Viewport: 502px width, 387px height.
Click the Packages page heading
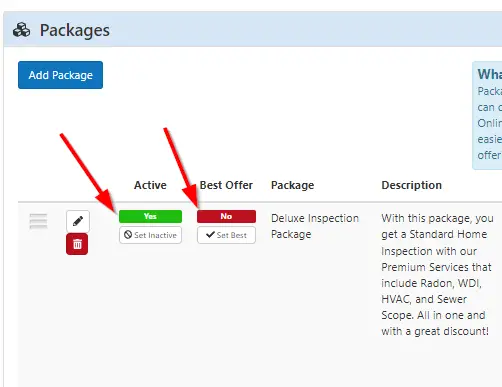tap(75, 30)
